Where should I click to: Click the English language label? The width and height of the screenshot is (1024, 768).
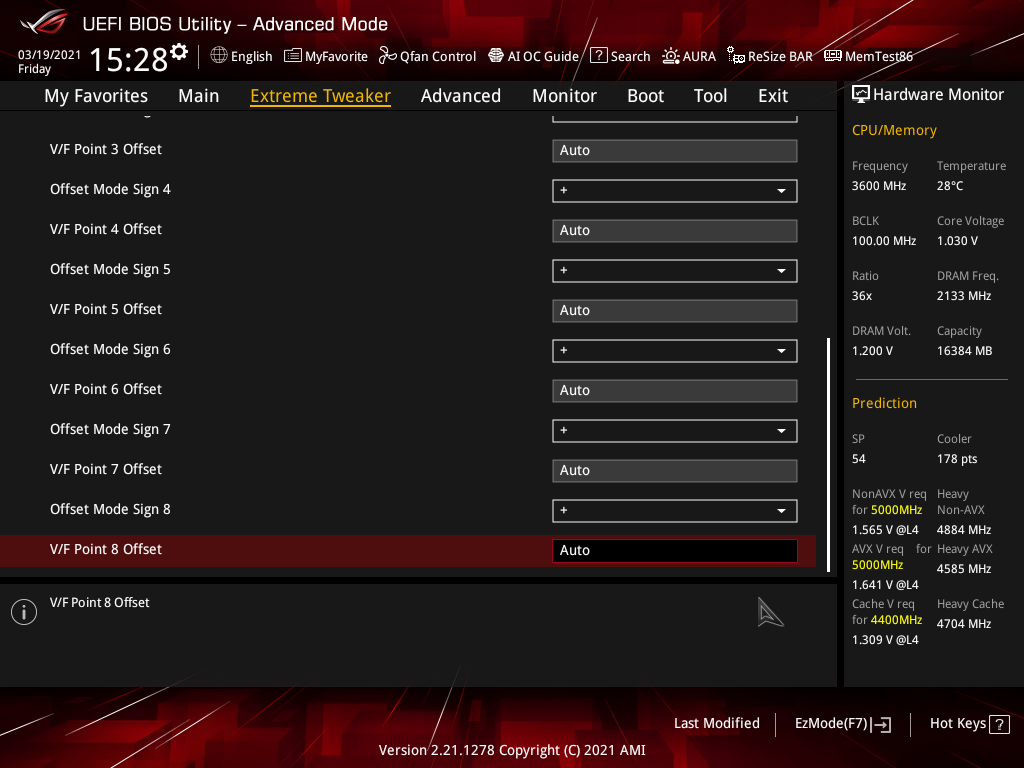tap(251, 56)
